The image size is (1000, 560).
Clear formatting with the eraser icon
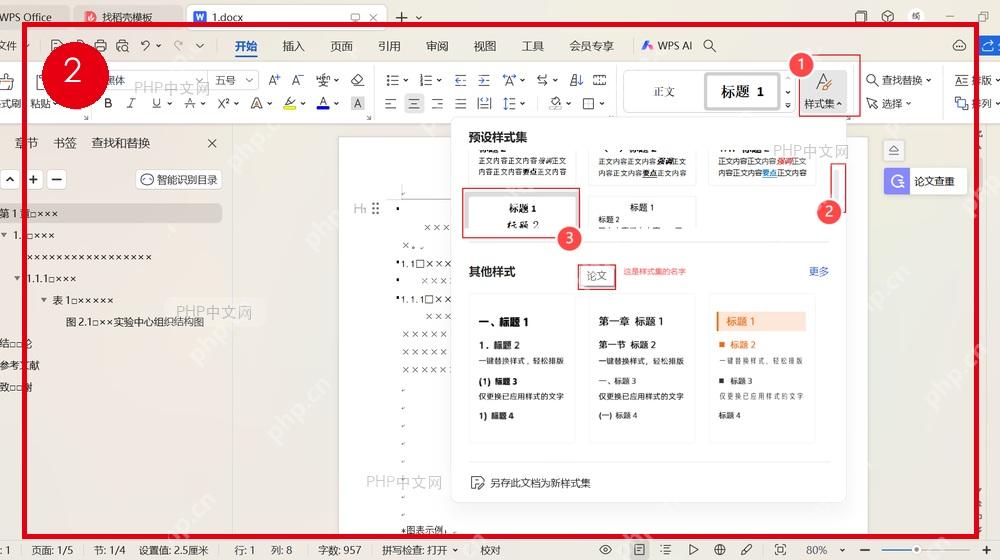click(x=357, y=80)
